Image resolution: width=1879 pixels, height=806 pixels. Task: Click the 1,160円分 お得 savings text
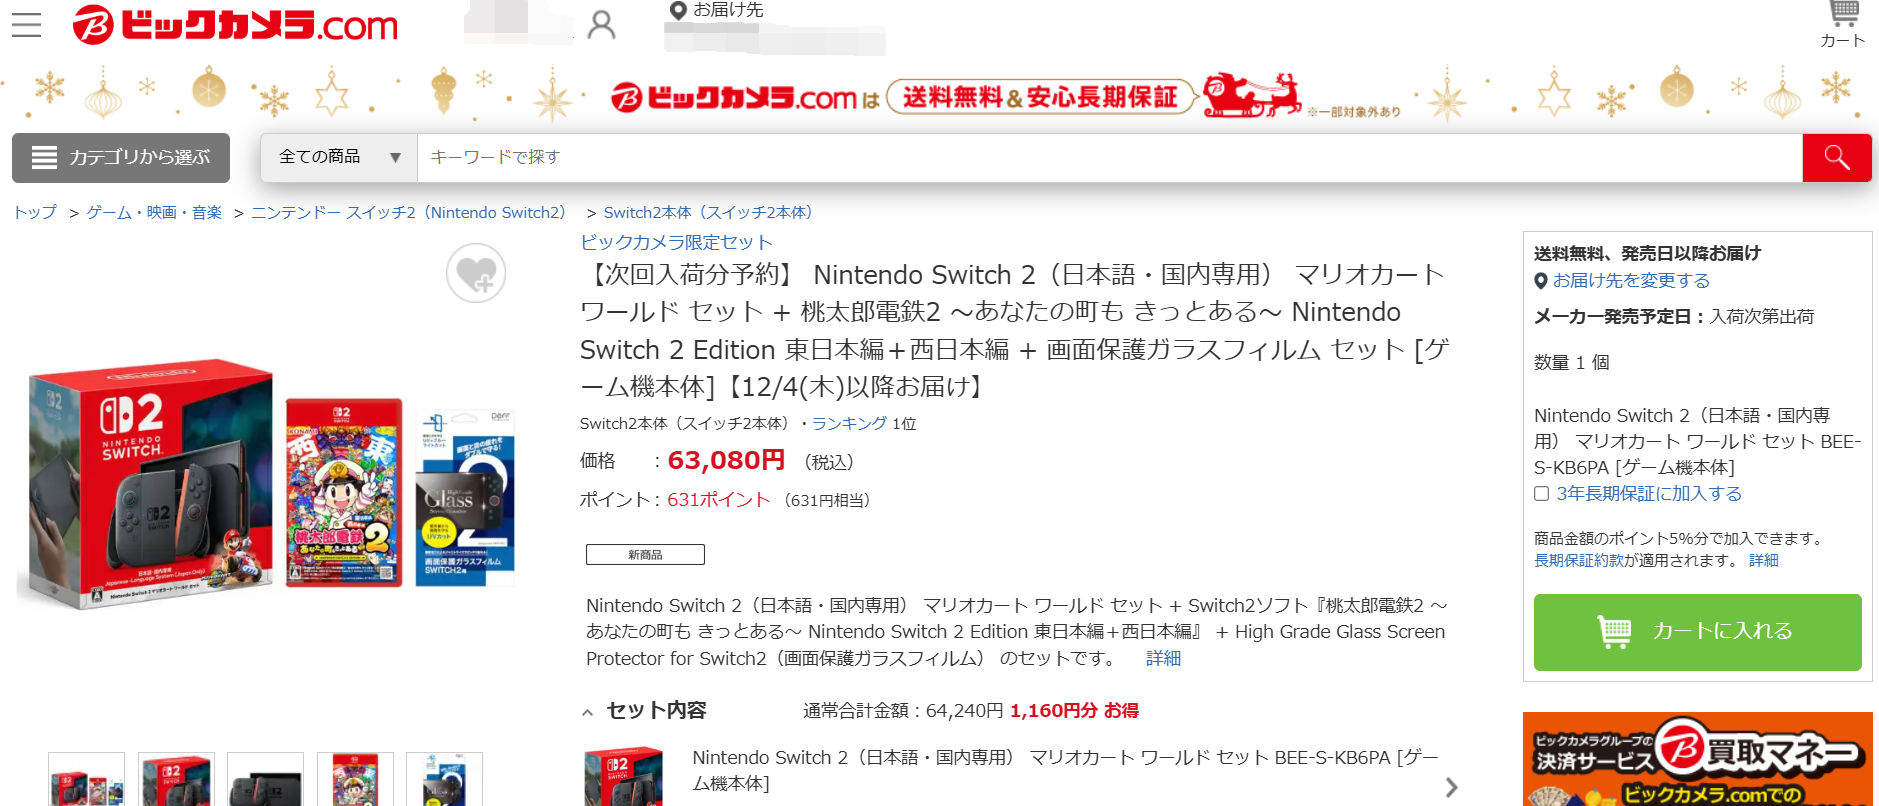pos(1074,711)
